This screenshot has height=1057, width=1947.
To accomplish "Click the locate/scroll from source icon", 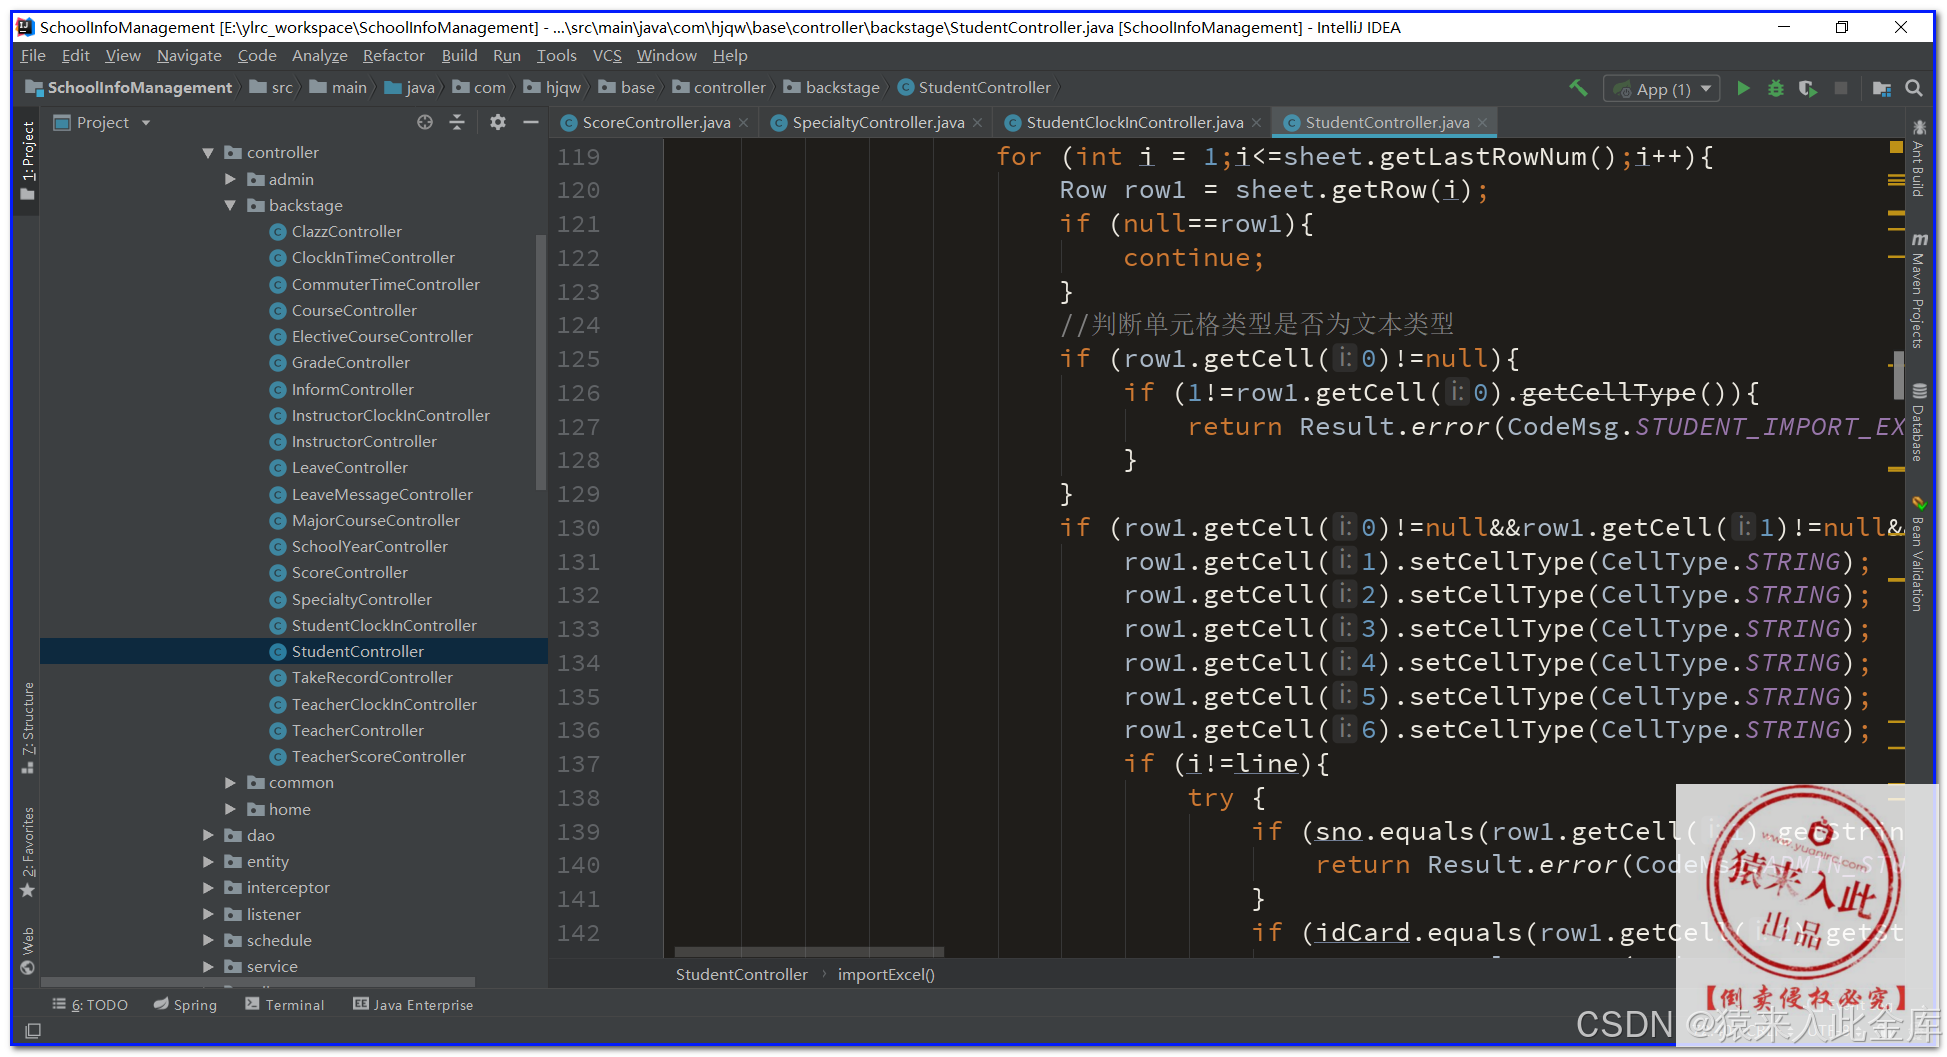I will pyautogui.click(x=425, y=122).
